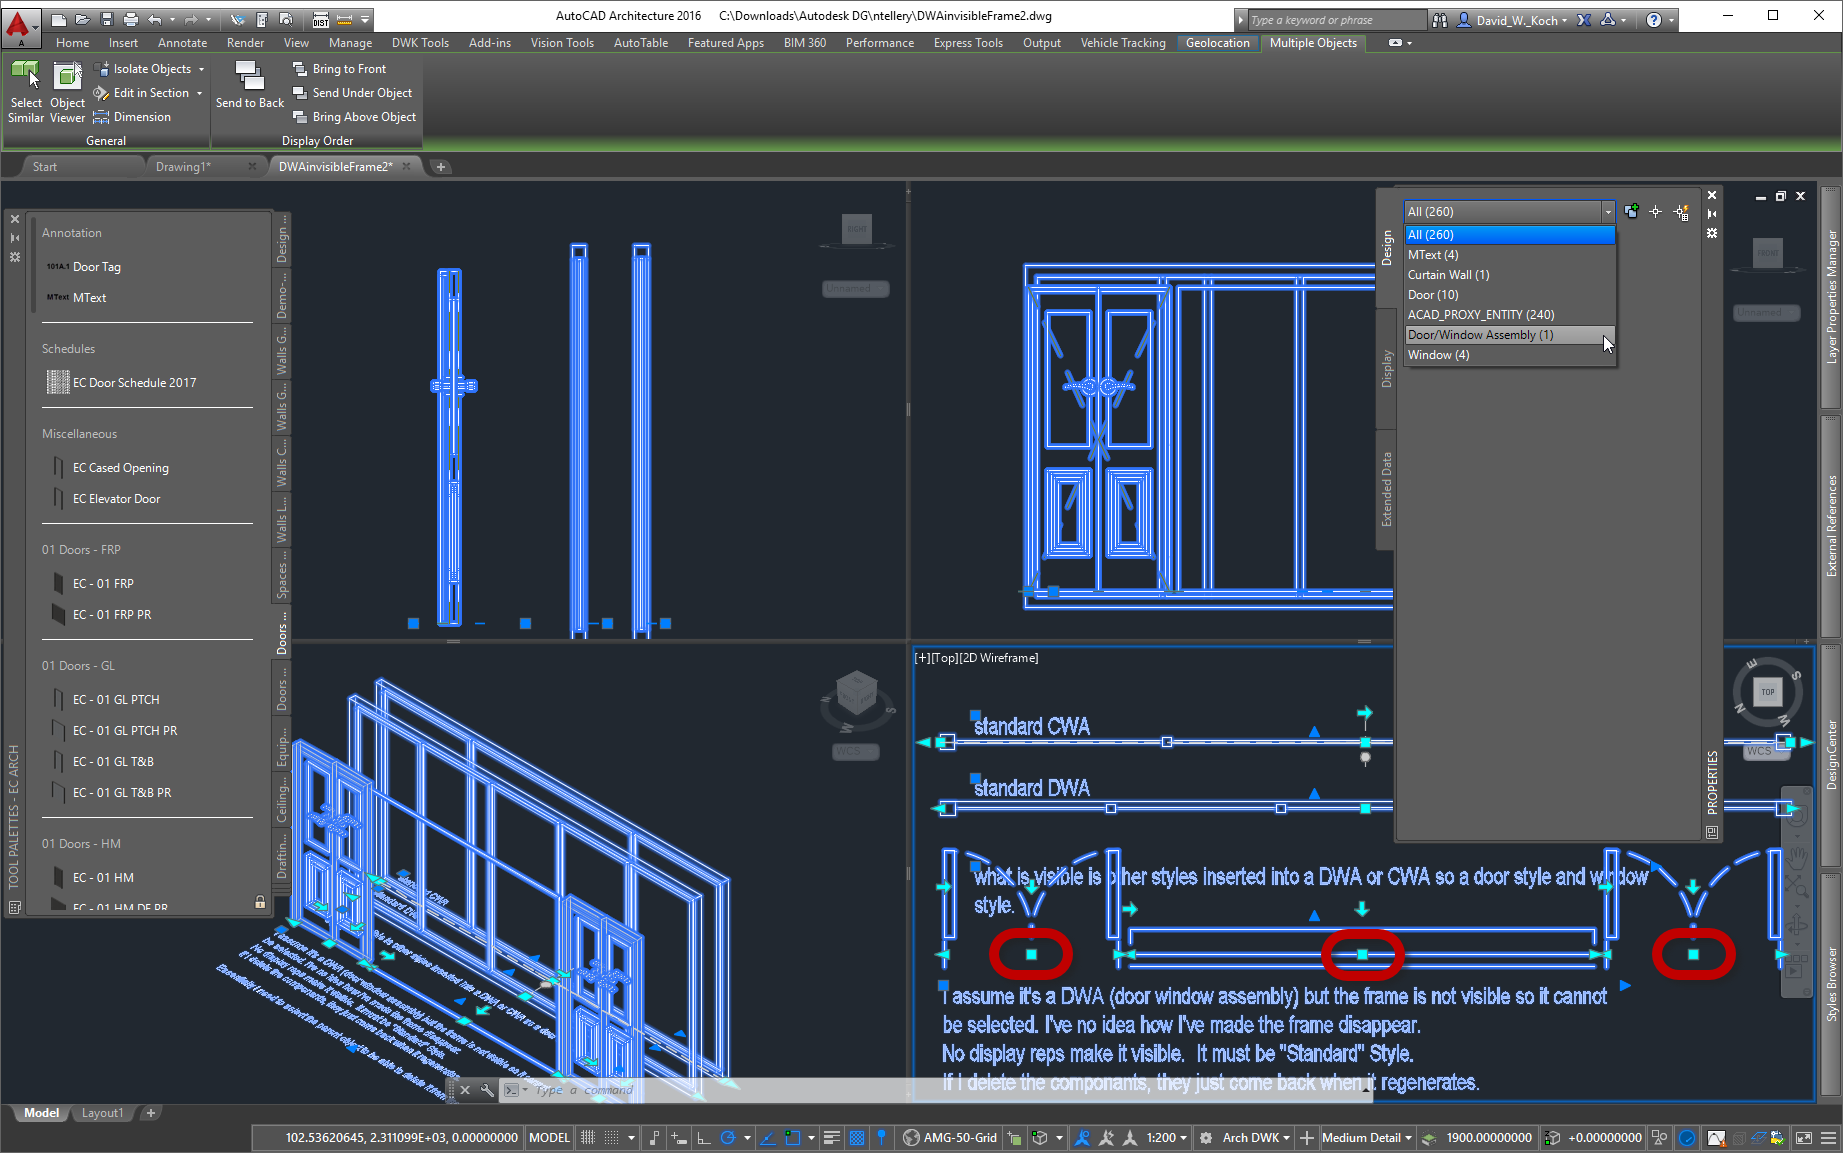Open the Medium Detail display dropdown
Image resolution: width=1843 pixels, height=1153 pixels.
[1366, 1138]
